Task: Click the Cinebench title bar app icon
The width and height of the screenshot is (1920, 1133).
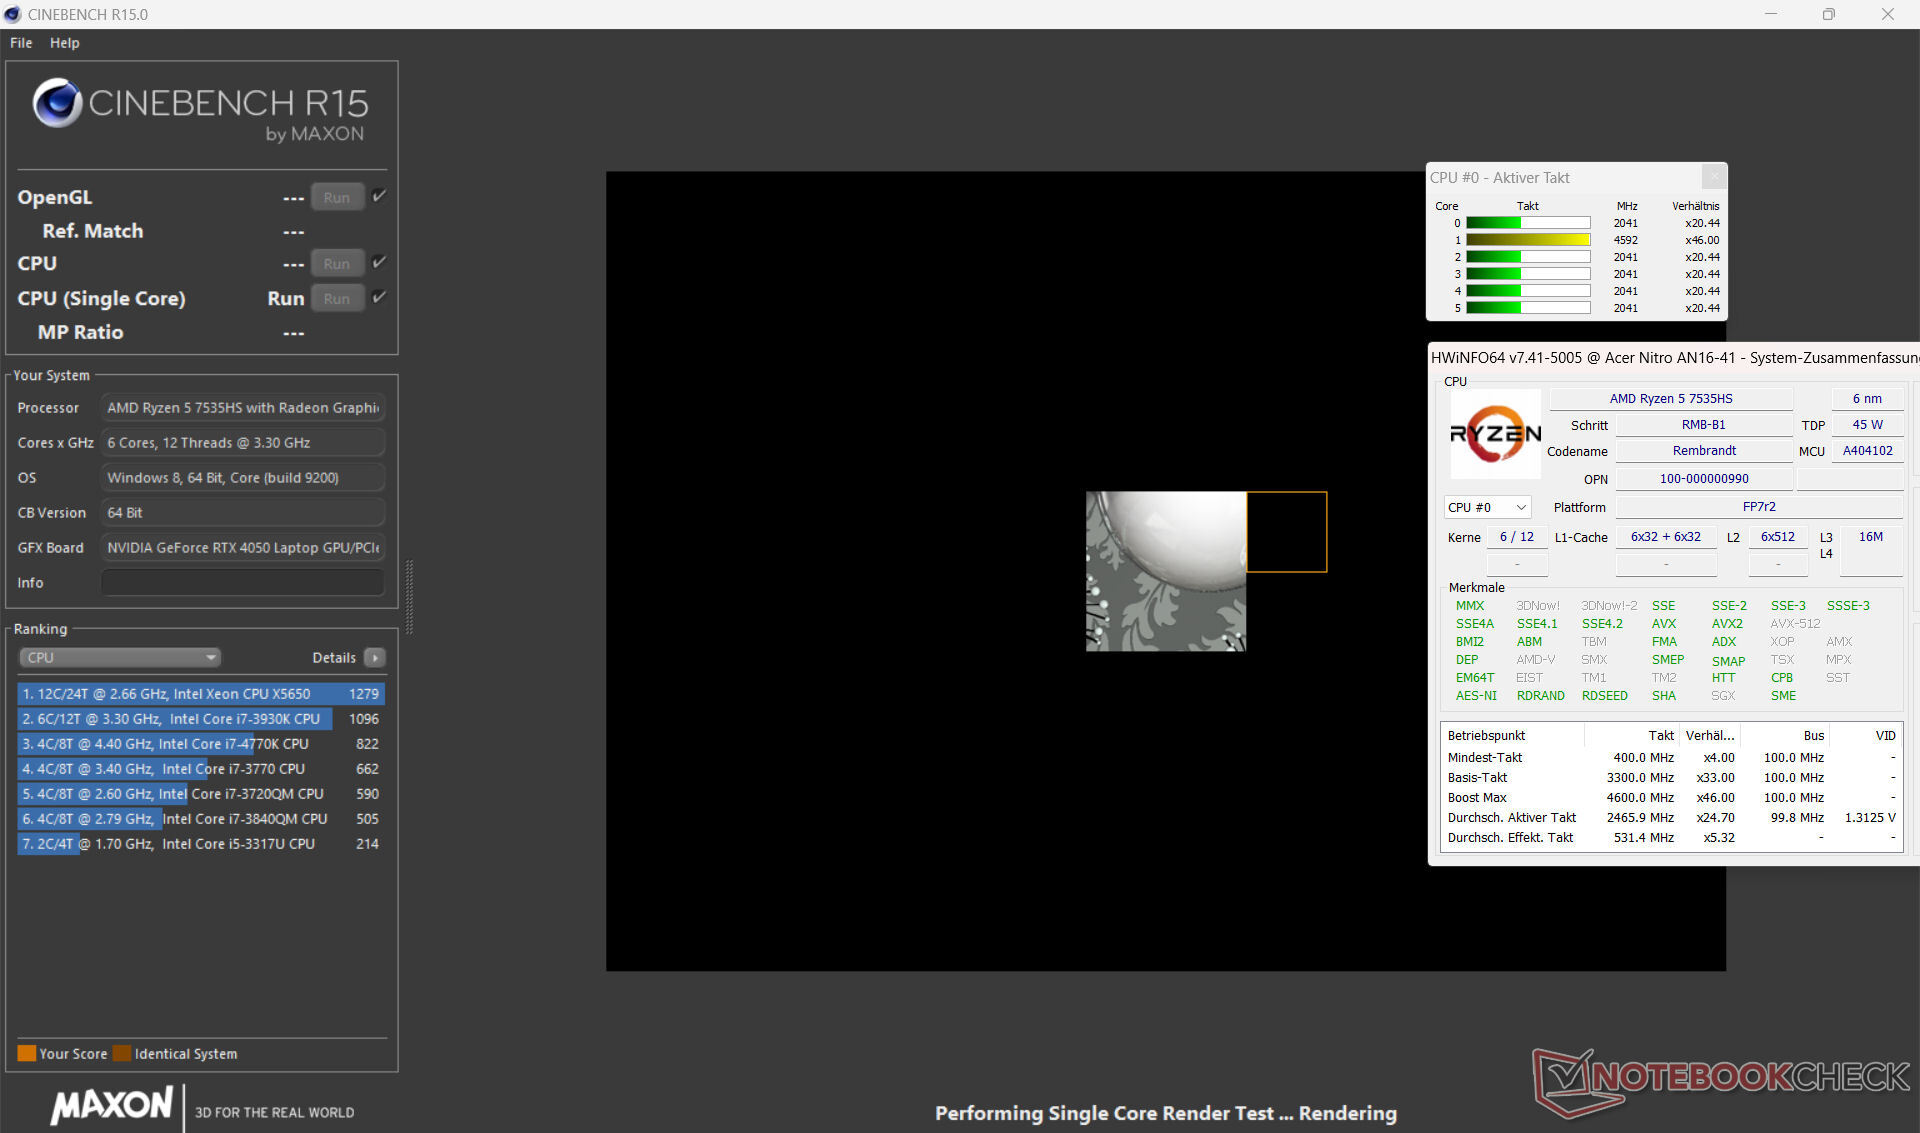Action: tap(13, 14)
